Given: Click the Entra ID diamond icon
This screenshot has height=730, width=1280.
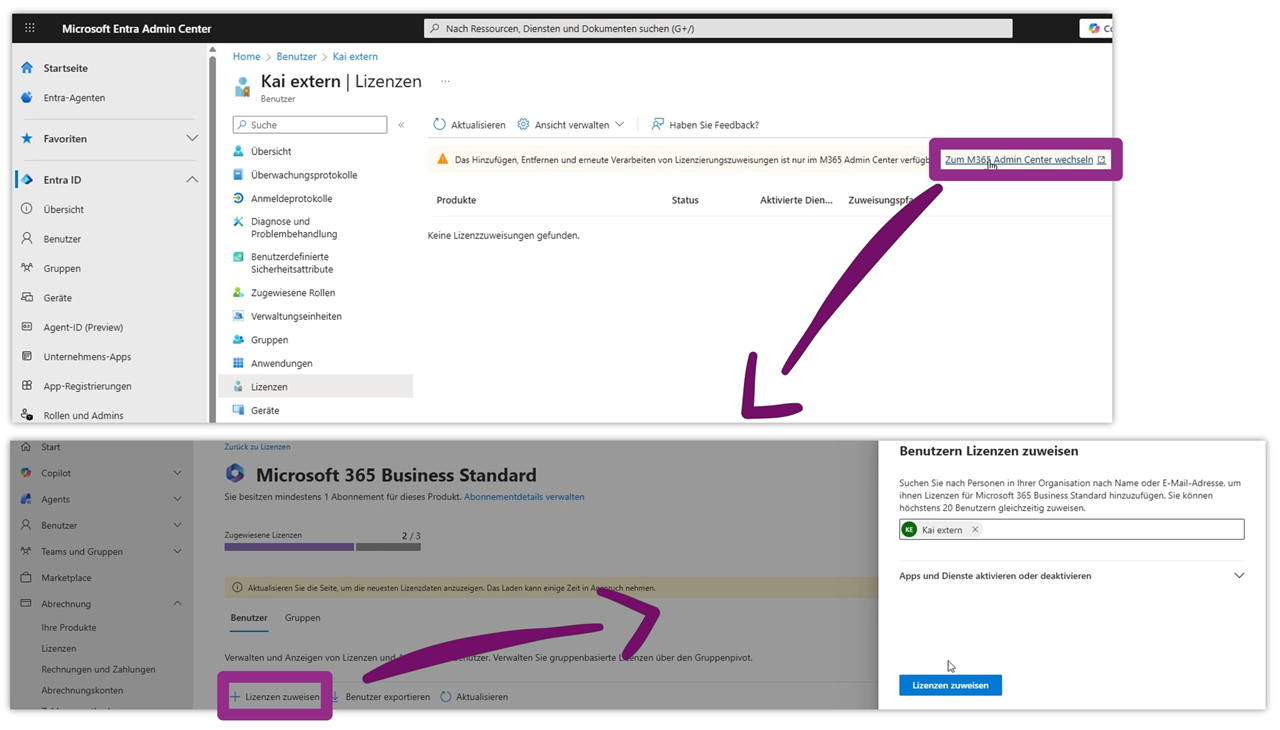Looking at the screenshot, I should [x=27, y=180].
